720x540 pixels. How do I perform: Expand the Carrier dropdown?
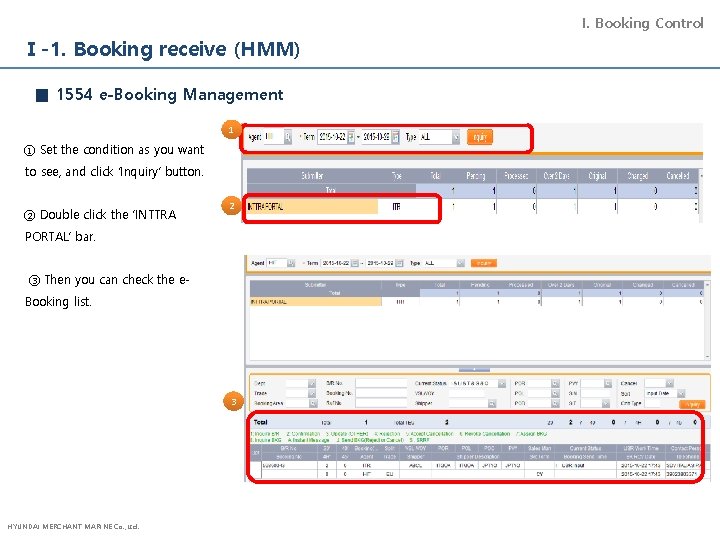(669, 383)
